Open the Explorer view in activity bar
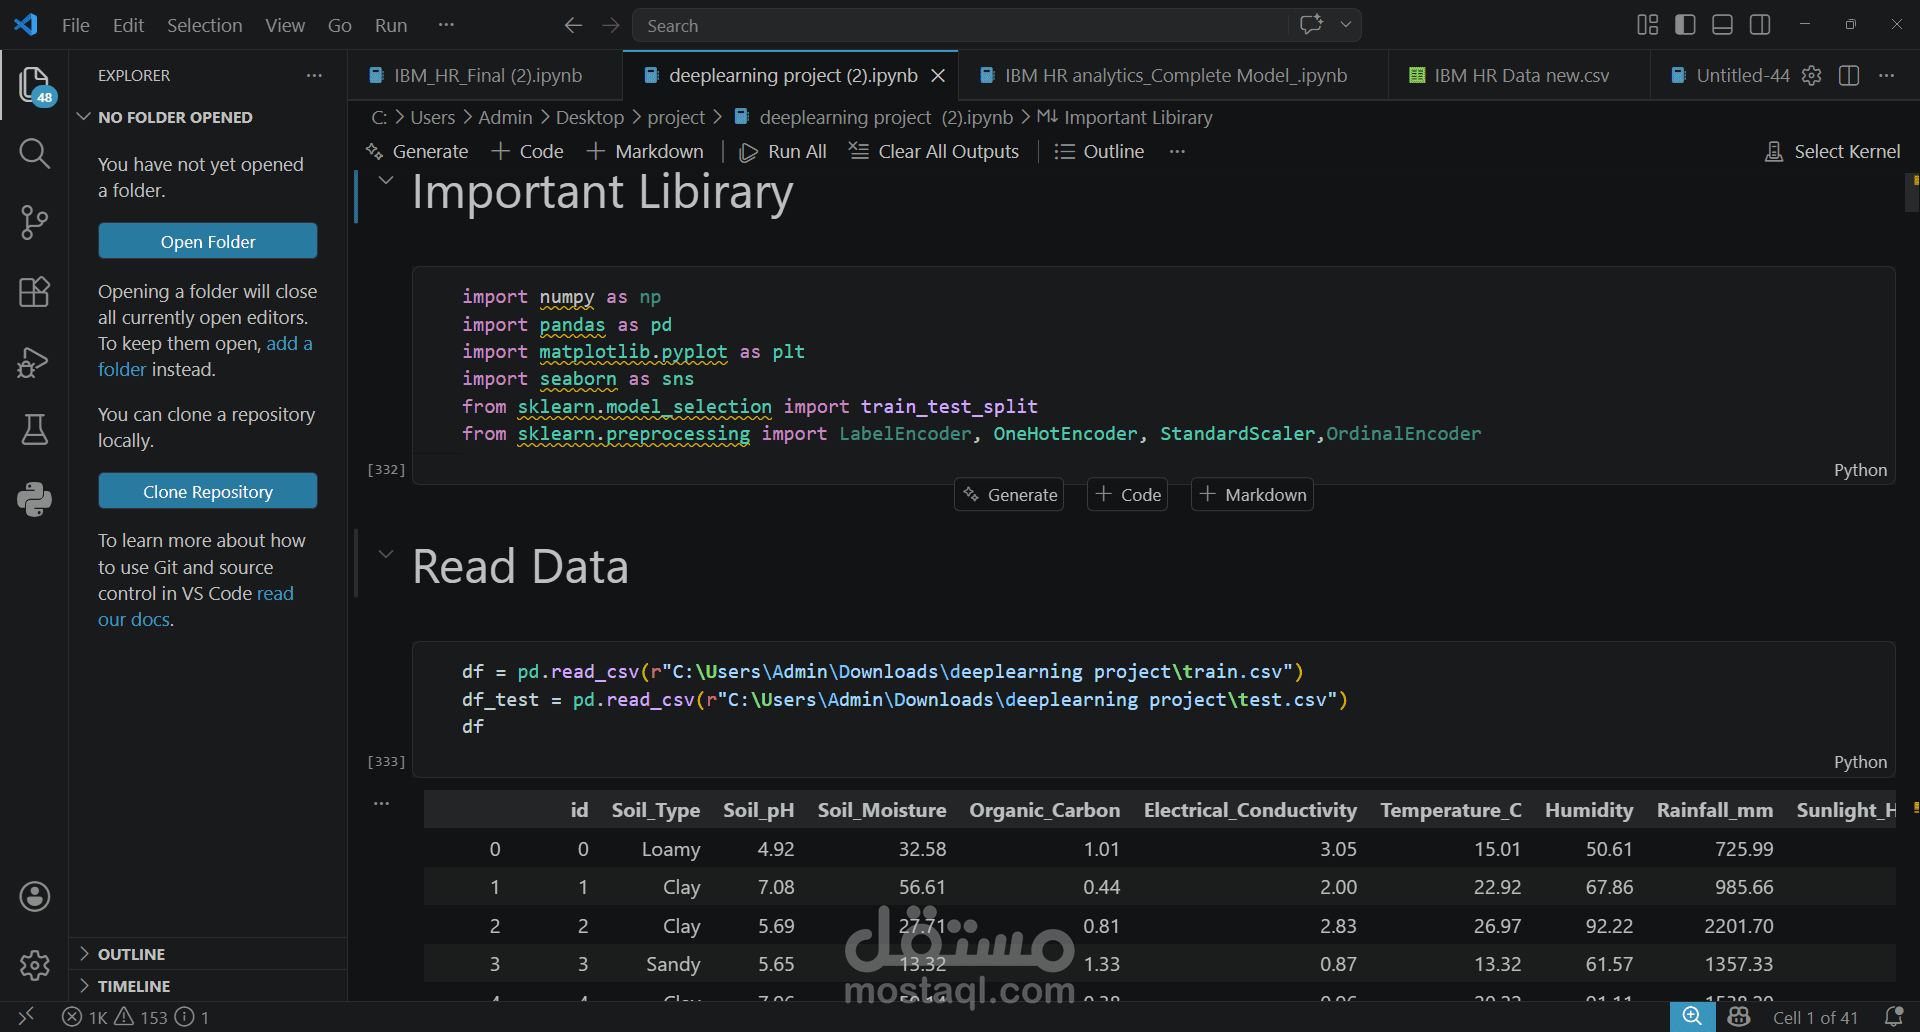This screenshot has width=1920, height=1032. coord(34,85)
